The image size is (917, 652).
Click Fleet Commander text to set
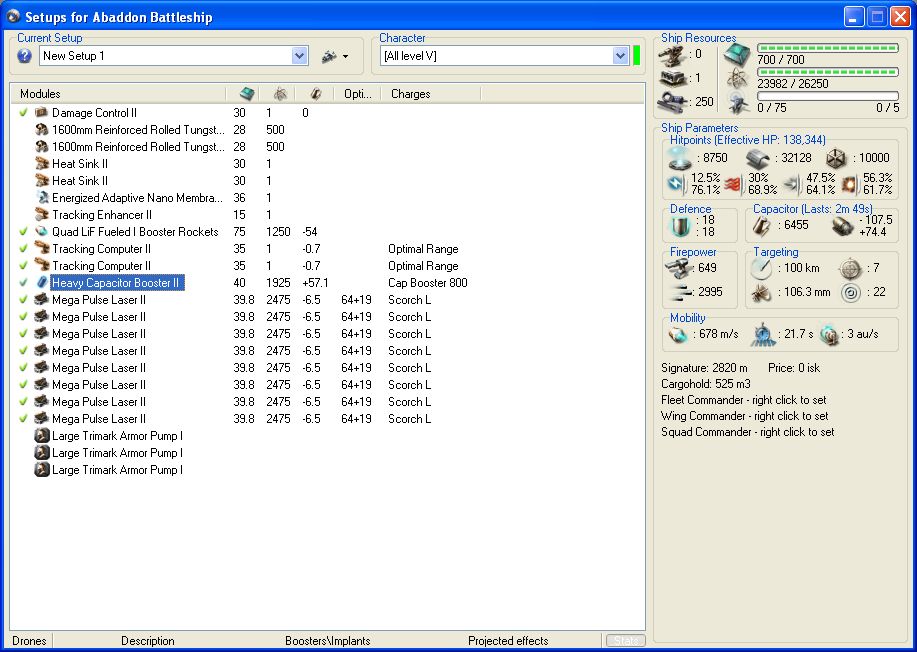coord(744,400)
